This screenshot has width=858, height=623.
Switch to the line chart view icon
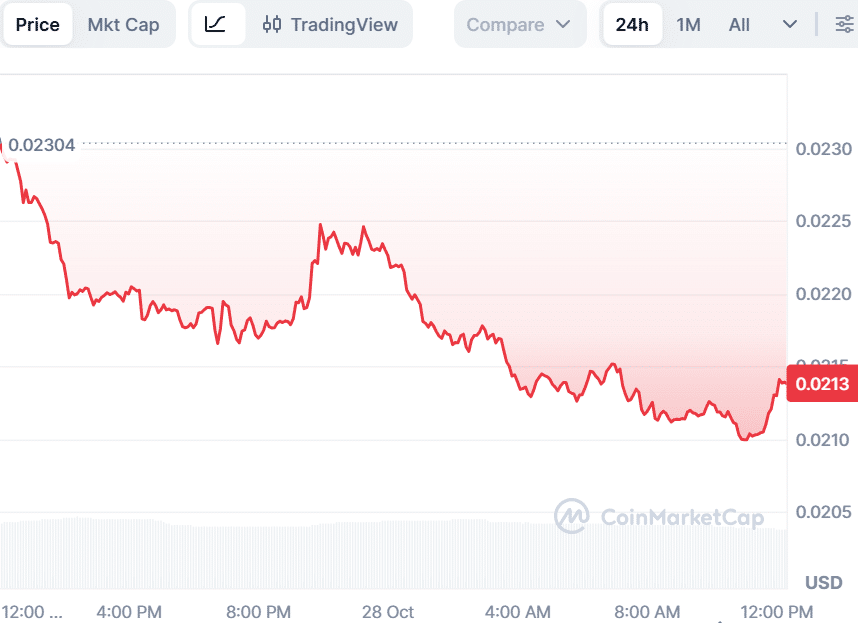coord(216,25)
